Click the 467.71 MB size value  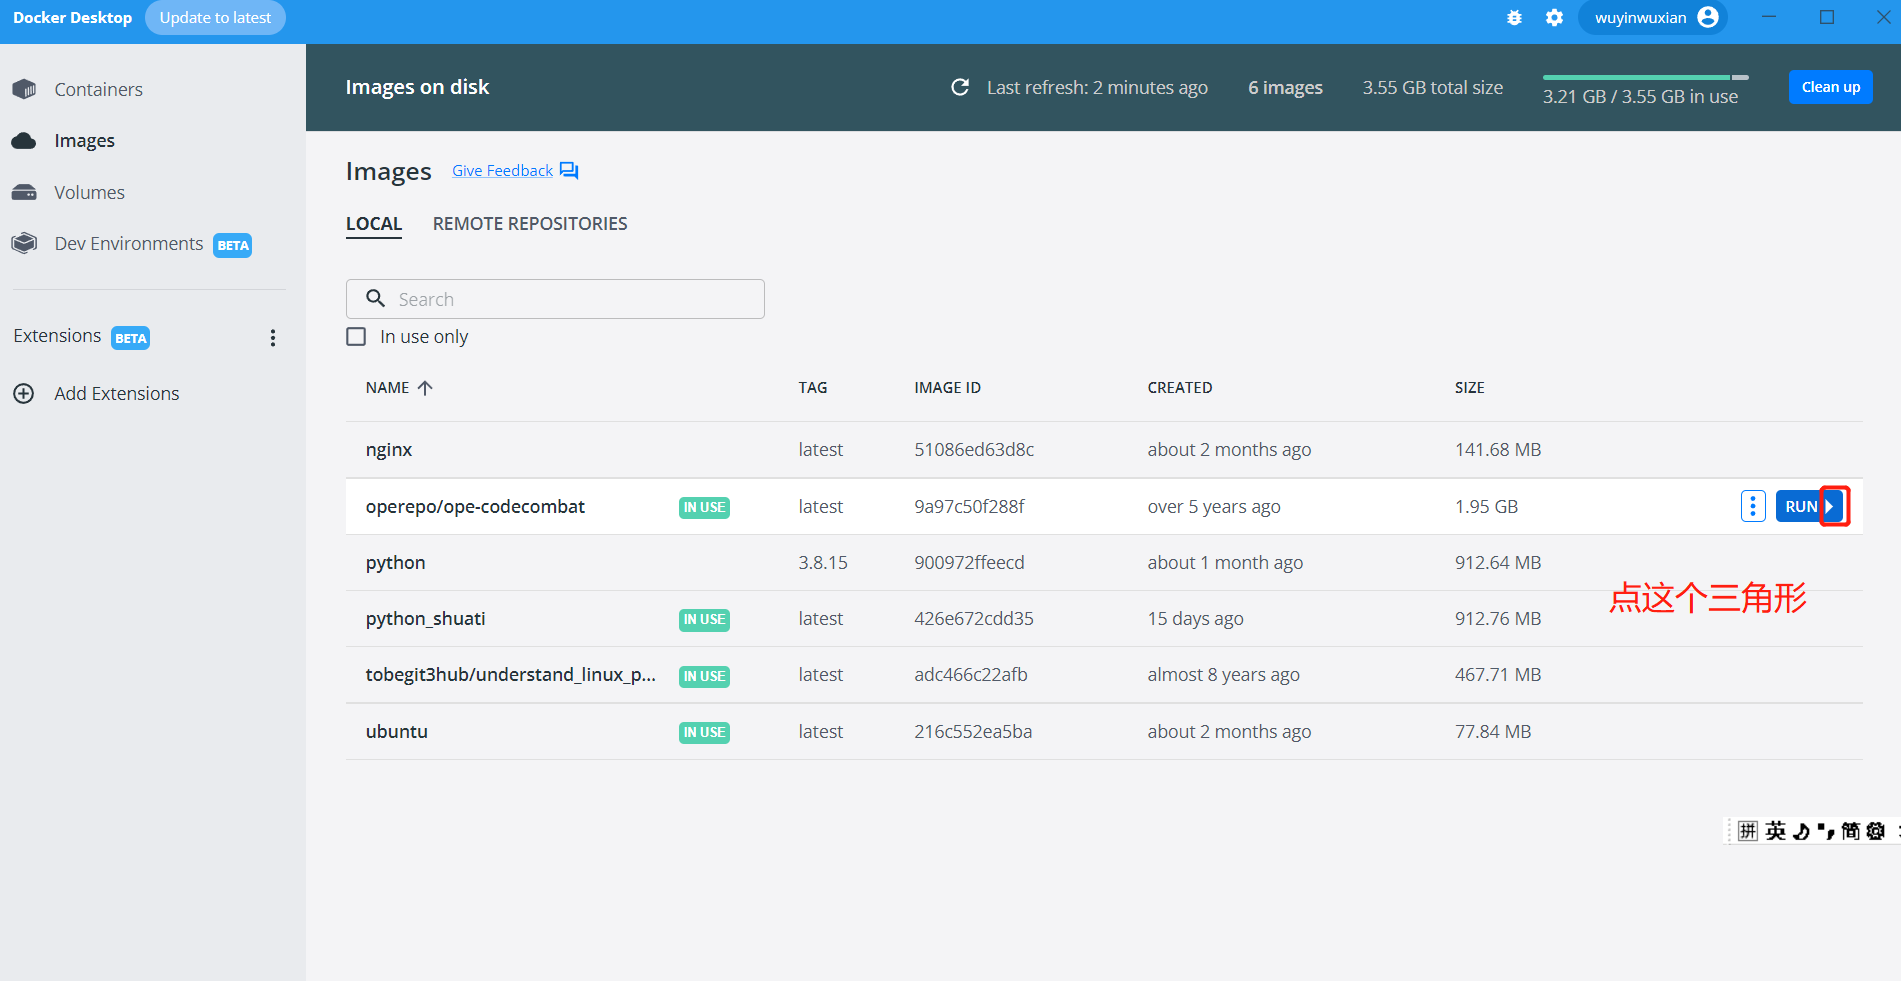pos(1498,675)
